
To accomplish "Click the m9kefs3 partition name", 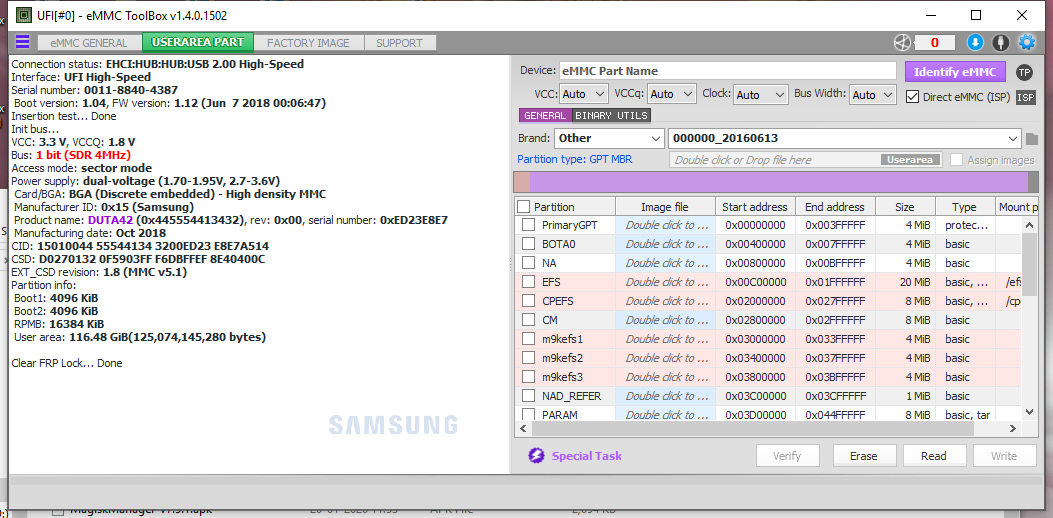I will [562, 377].
